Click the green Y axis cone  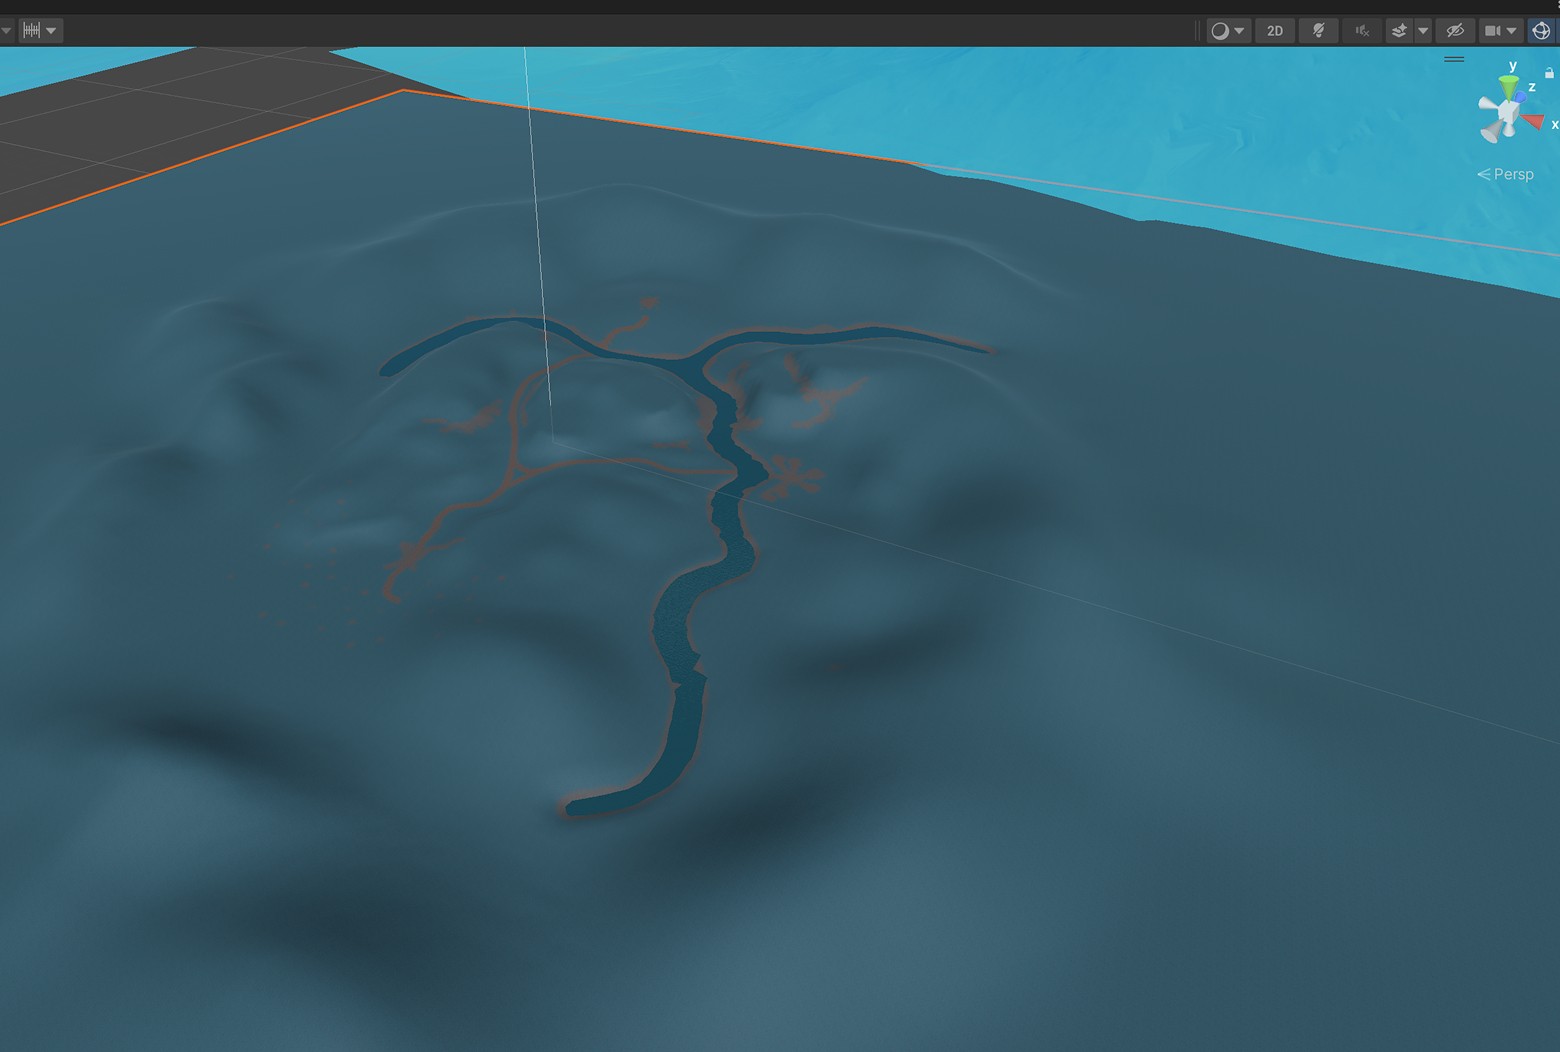pyautogui.click(x=1509, y=85)
